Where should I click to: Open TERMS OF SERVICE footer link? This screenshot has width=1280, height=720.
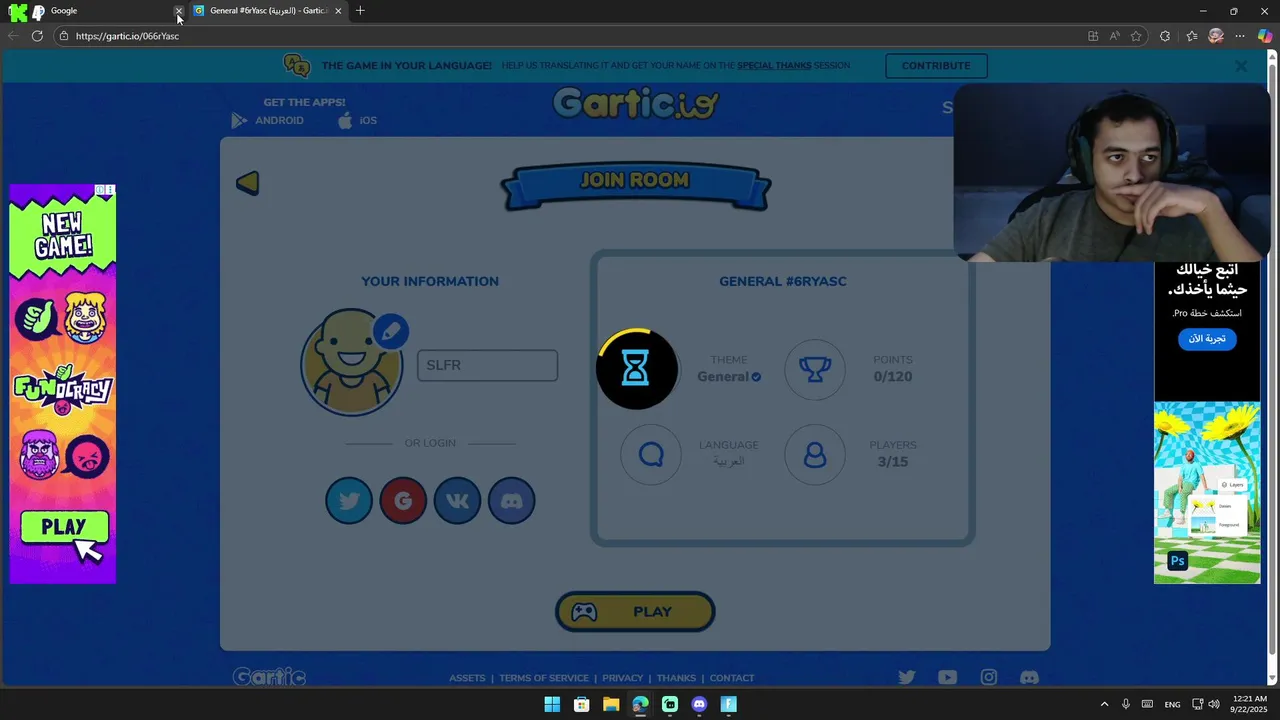coord(544,678)
